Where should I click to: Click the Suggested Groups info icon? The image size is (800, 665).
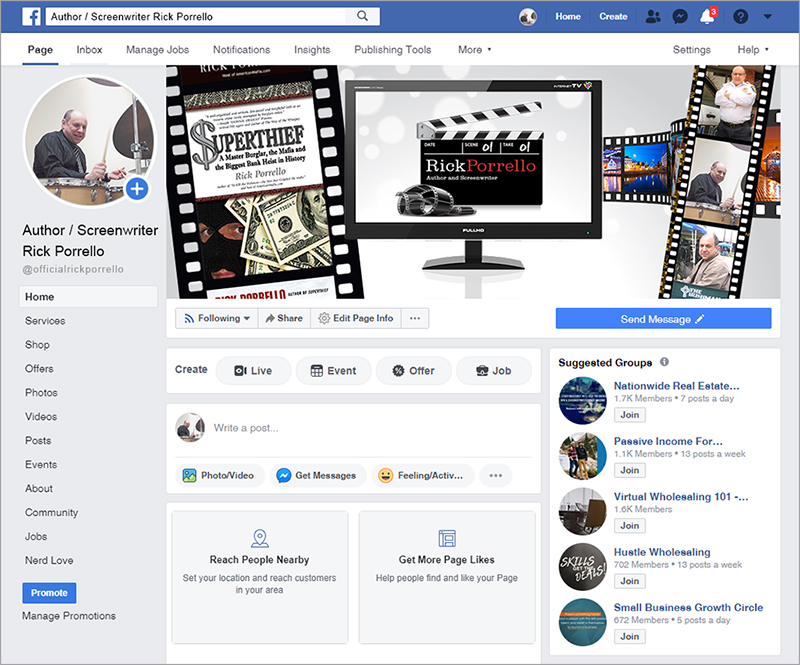665,362
